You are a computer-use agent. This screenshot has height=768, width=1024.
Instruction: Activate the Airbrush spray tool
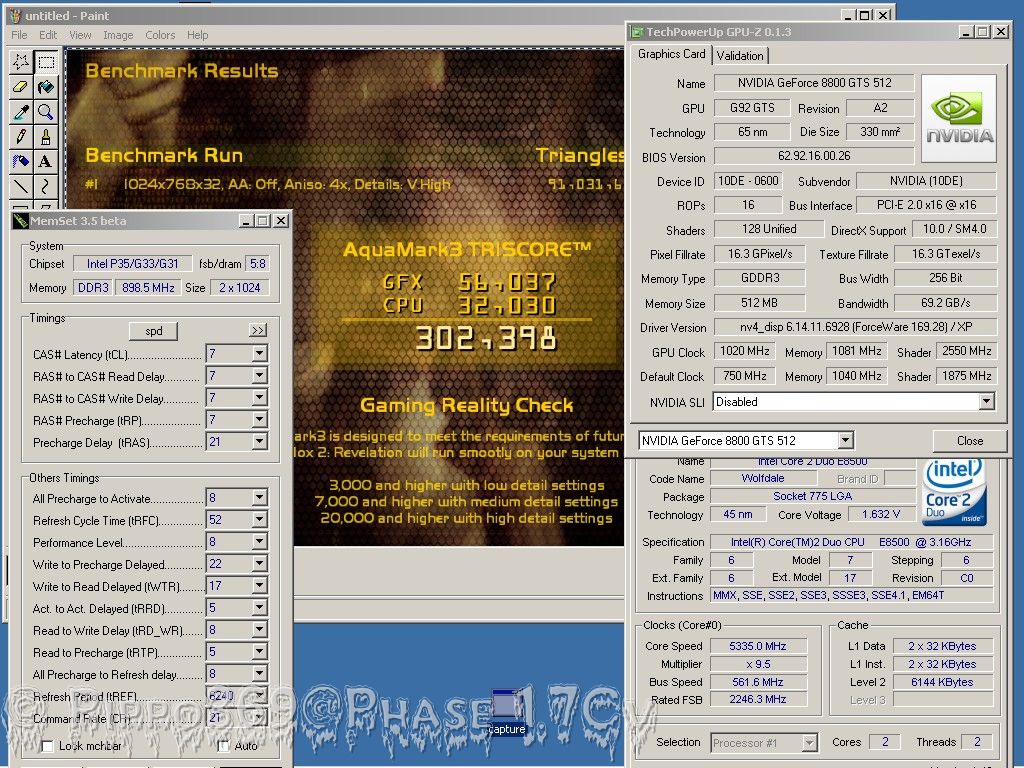21,161
